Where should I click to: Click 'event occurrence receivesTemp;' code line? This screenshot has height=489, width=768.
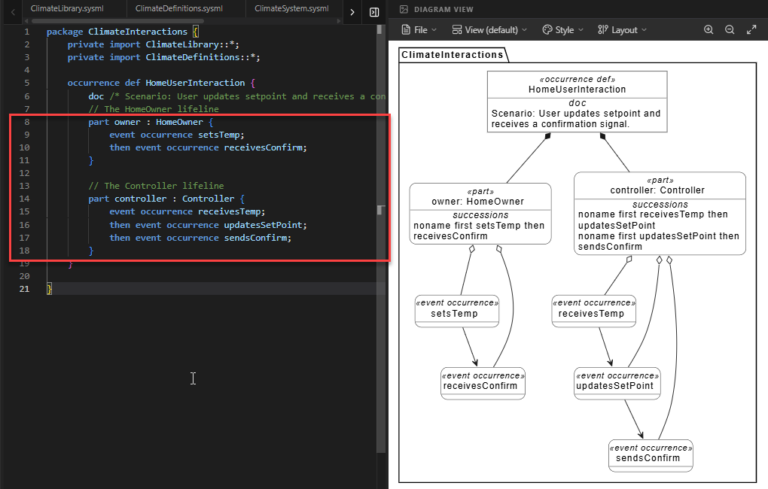pyautogui.click(x=187, y=212)
